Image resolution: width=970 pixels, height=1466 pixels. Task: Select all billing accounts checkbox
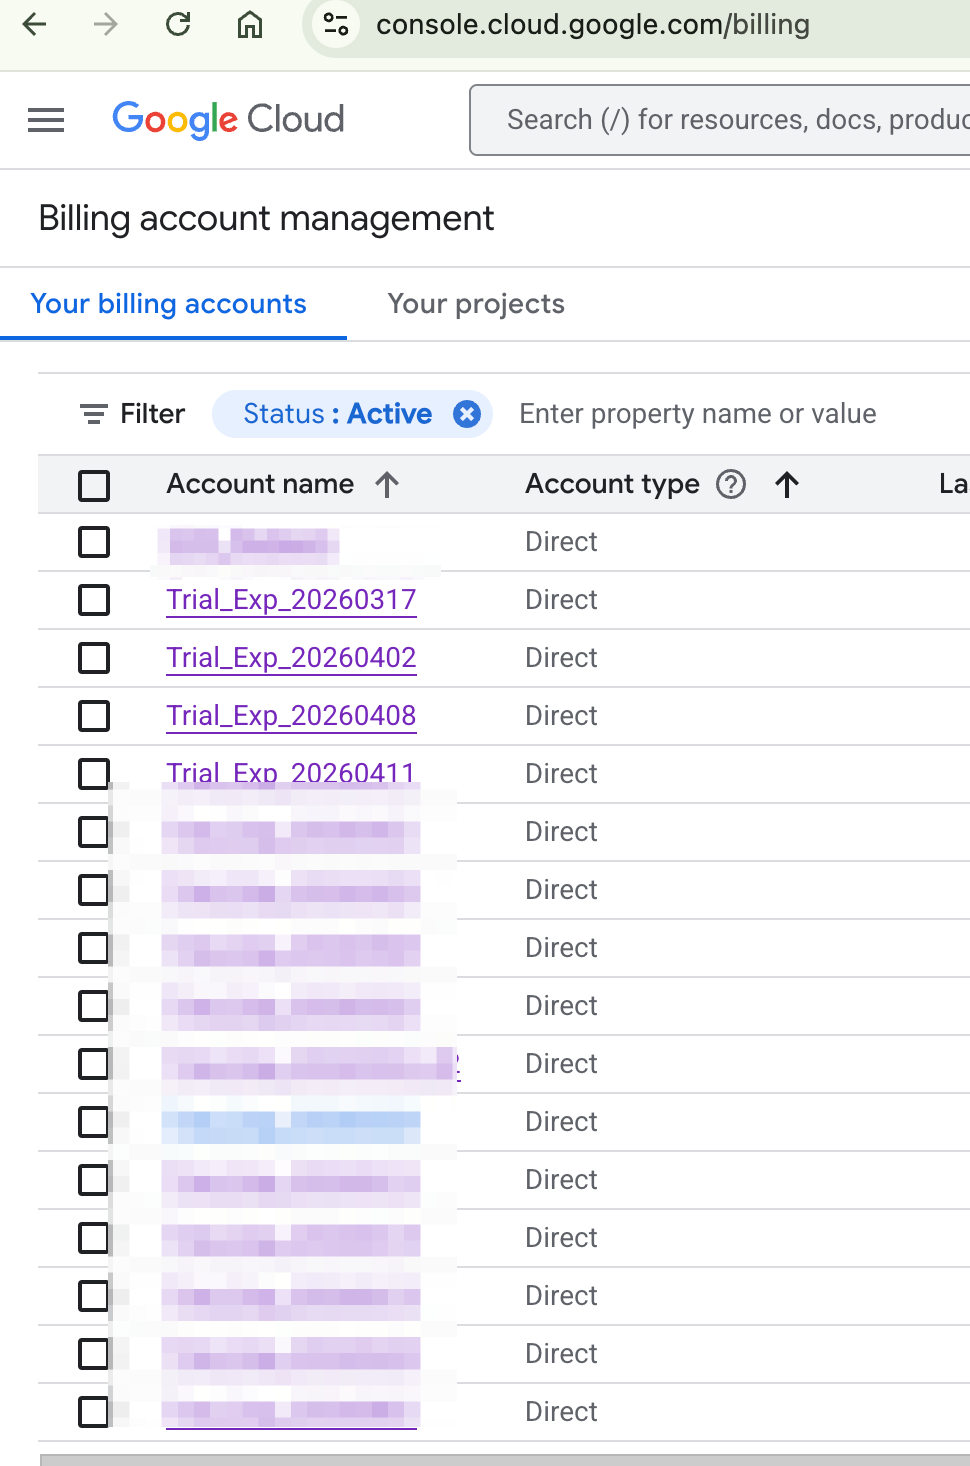[94, 486]
